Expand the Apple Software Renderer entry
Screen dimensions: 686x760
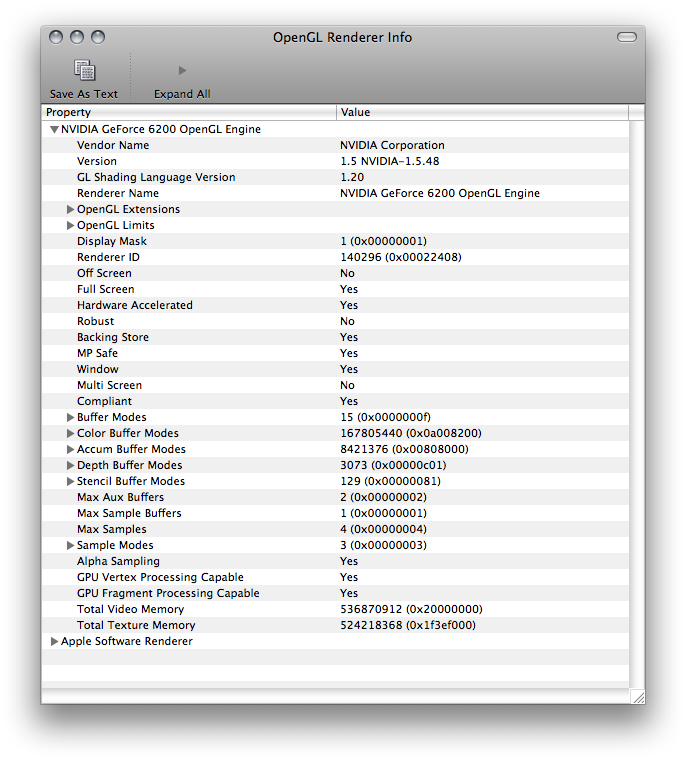(x=54, y=641)
